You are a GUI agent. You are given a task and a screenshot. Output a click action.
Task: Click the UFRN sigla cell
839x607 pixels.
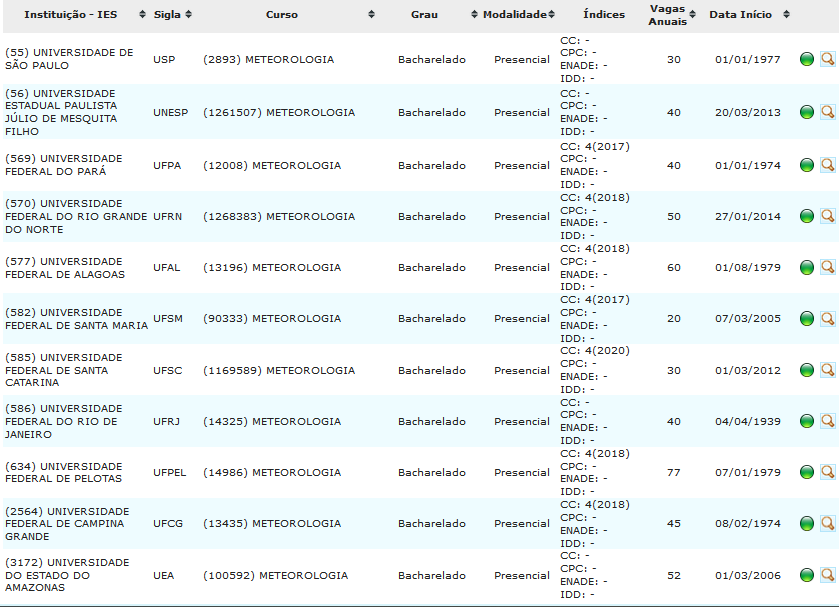[x=167, y=216]
